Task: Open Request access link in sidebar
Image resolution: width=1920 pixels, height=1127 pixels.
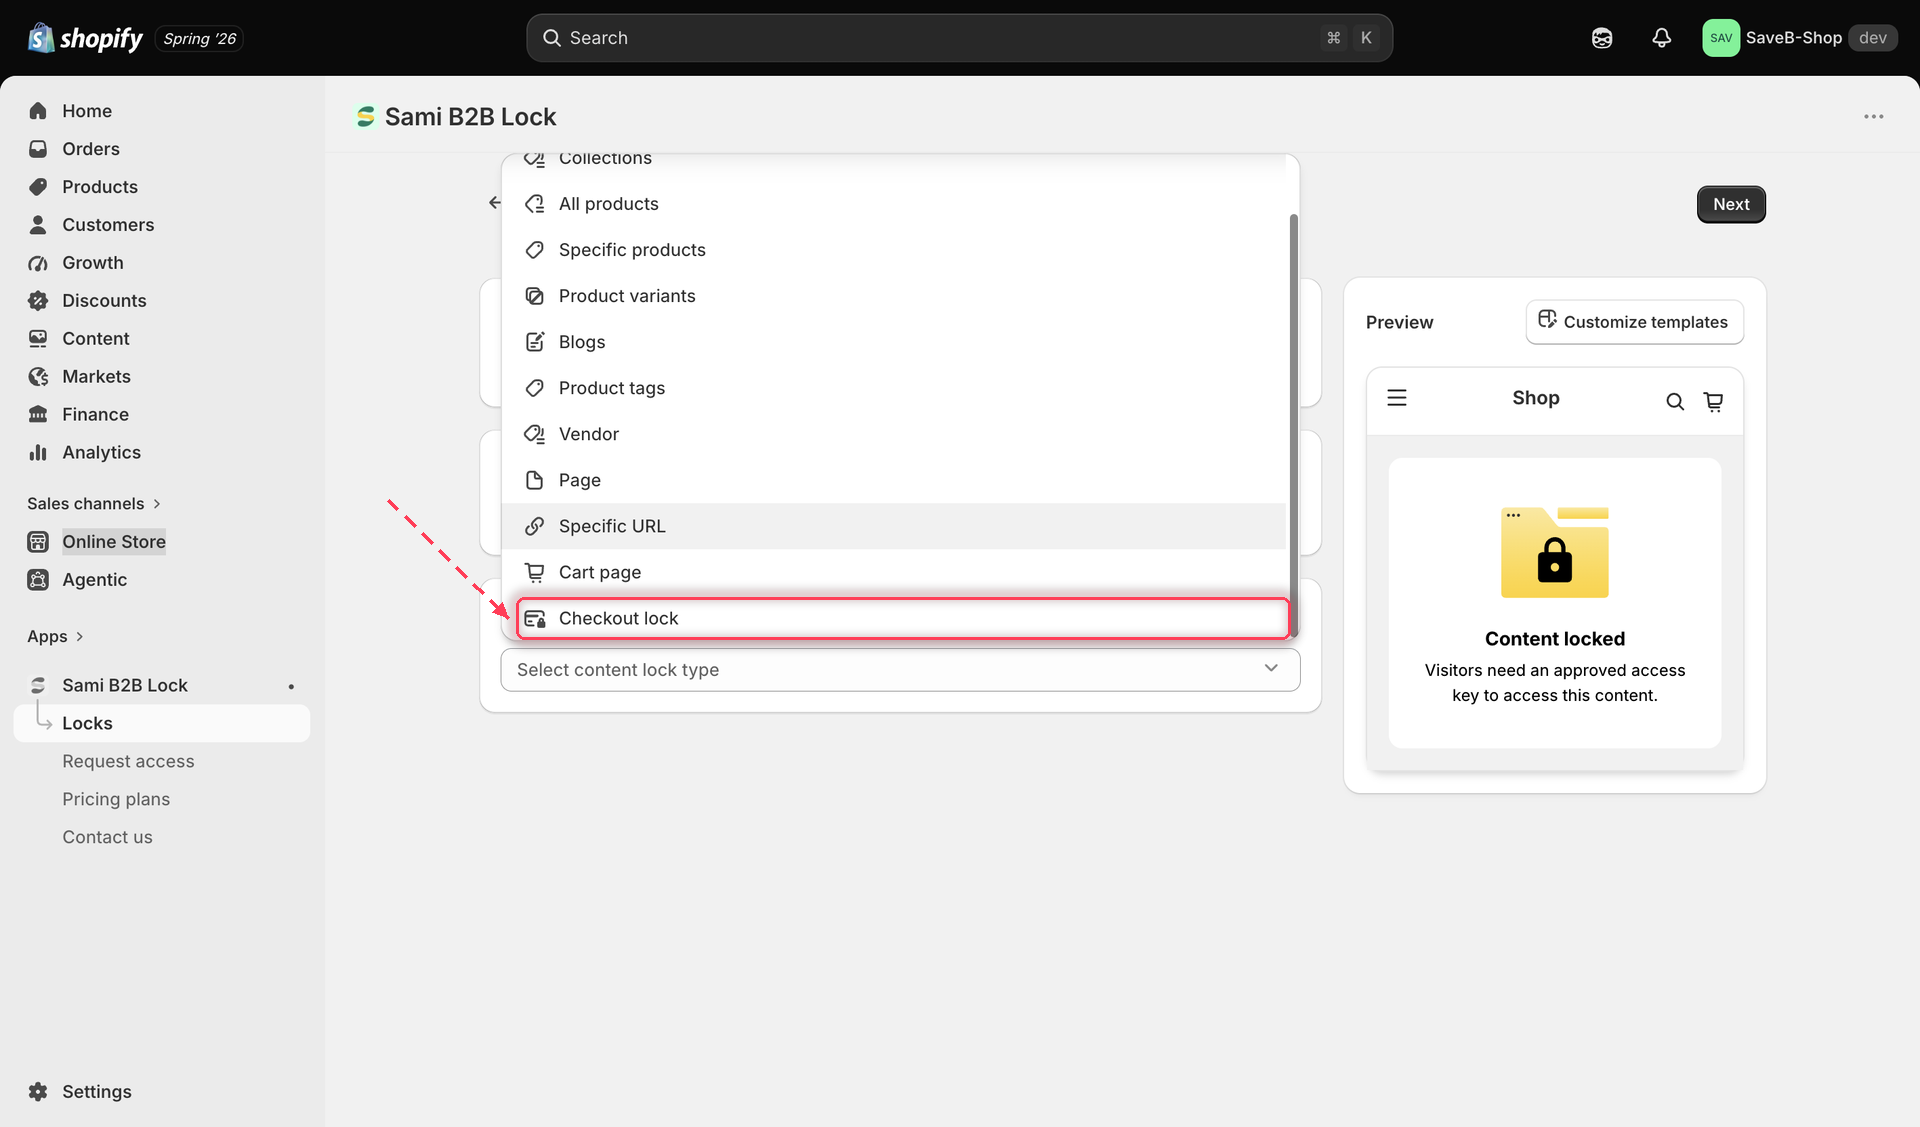Action: coord(128,762)
